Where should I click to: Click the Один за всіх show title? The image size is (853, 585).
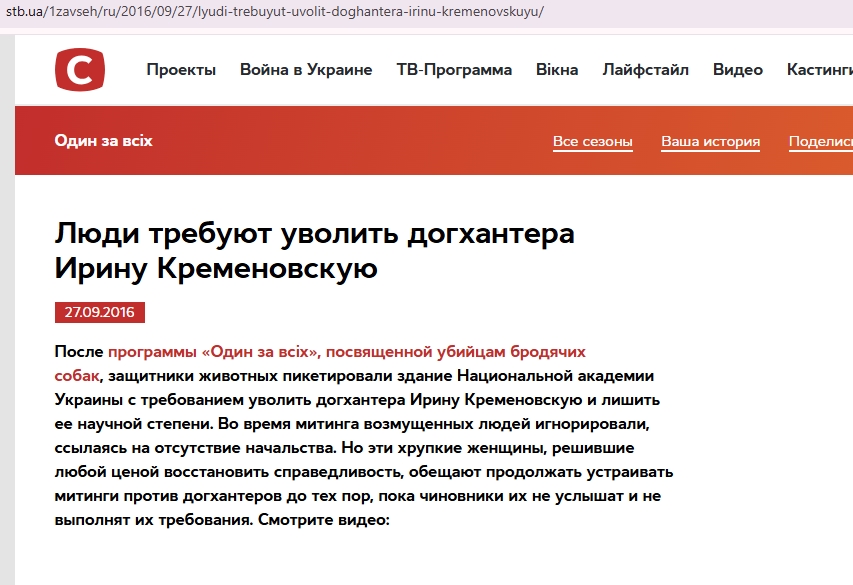pos(103,141)
